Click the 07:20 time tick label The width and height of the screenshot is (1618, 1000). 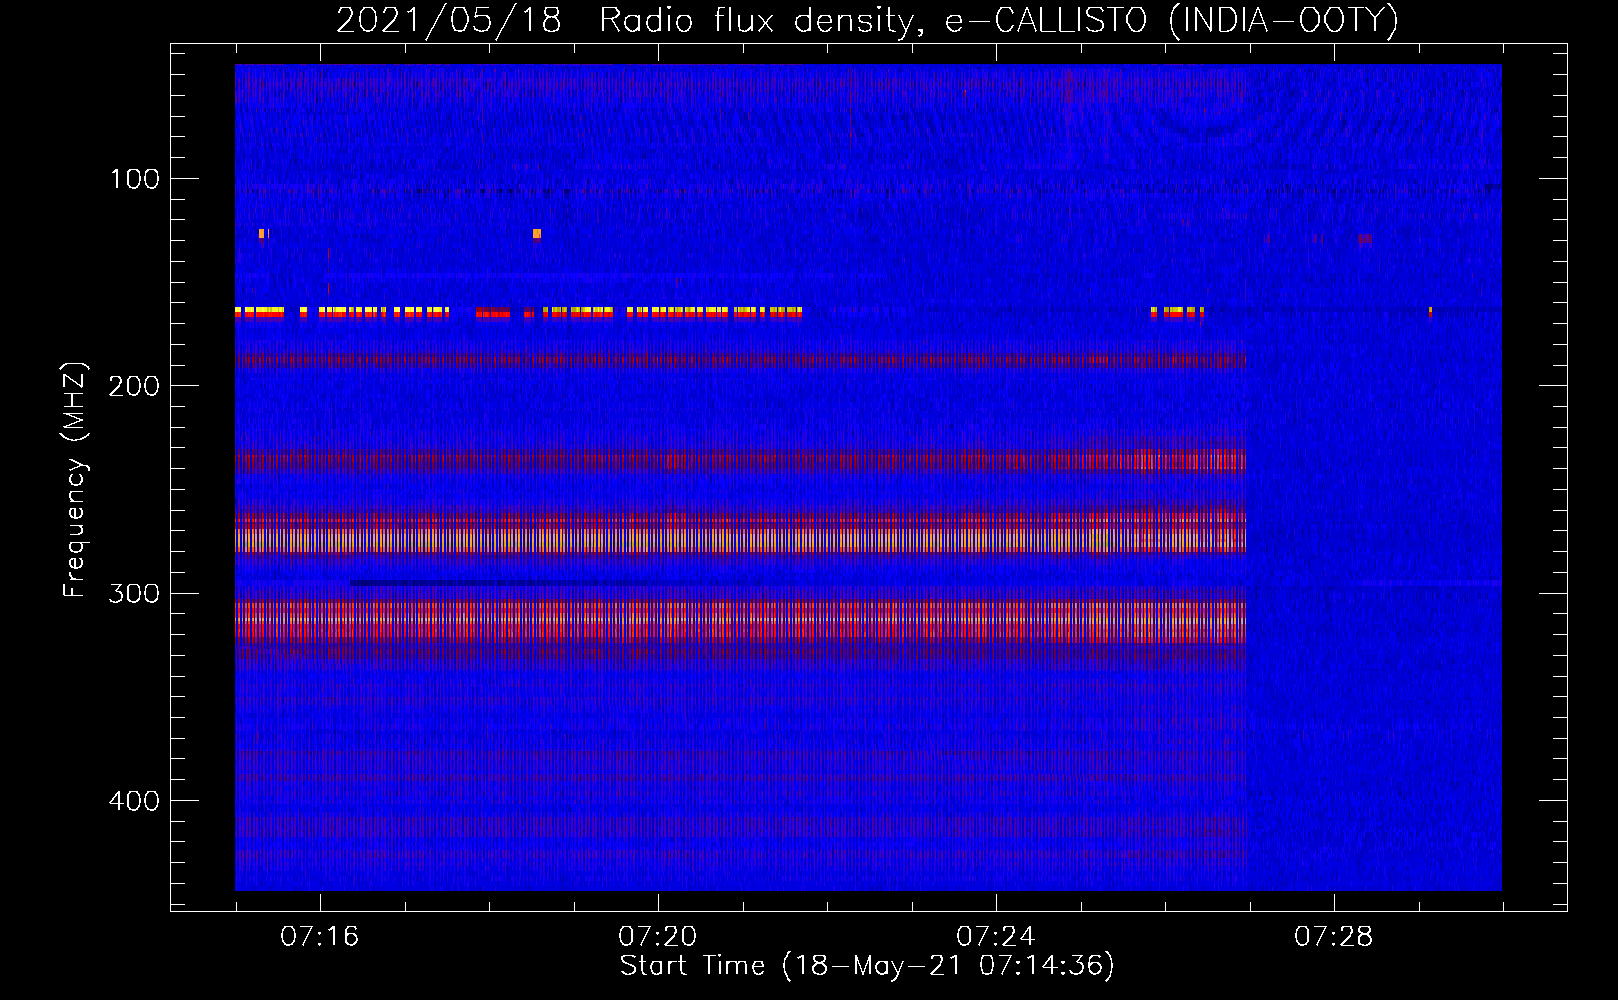[x=657, y=937]
